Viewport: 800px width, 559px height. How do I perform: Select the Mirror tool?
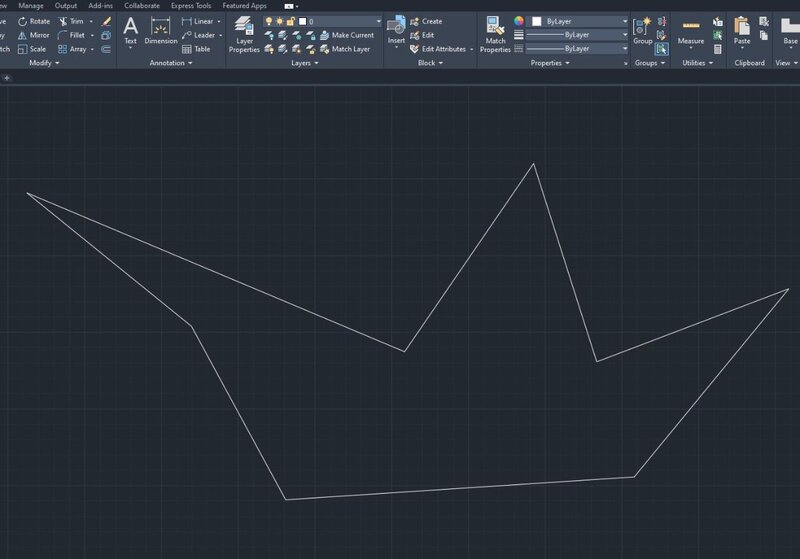[34, 35]
